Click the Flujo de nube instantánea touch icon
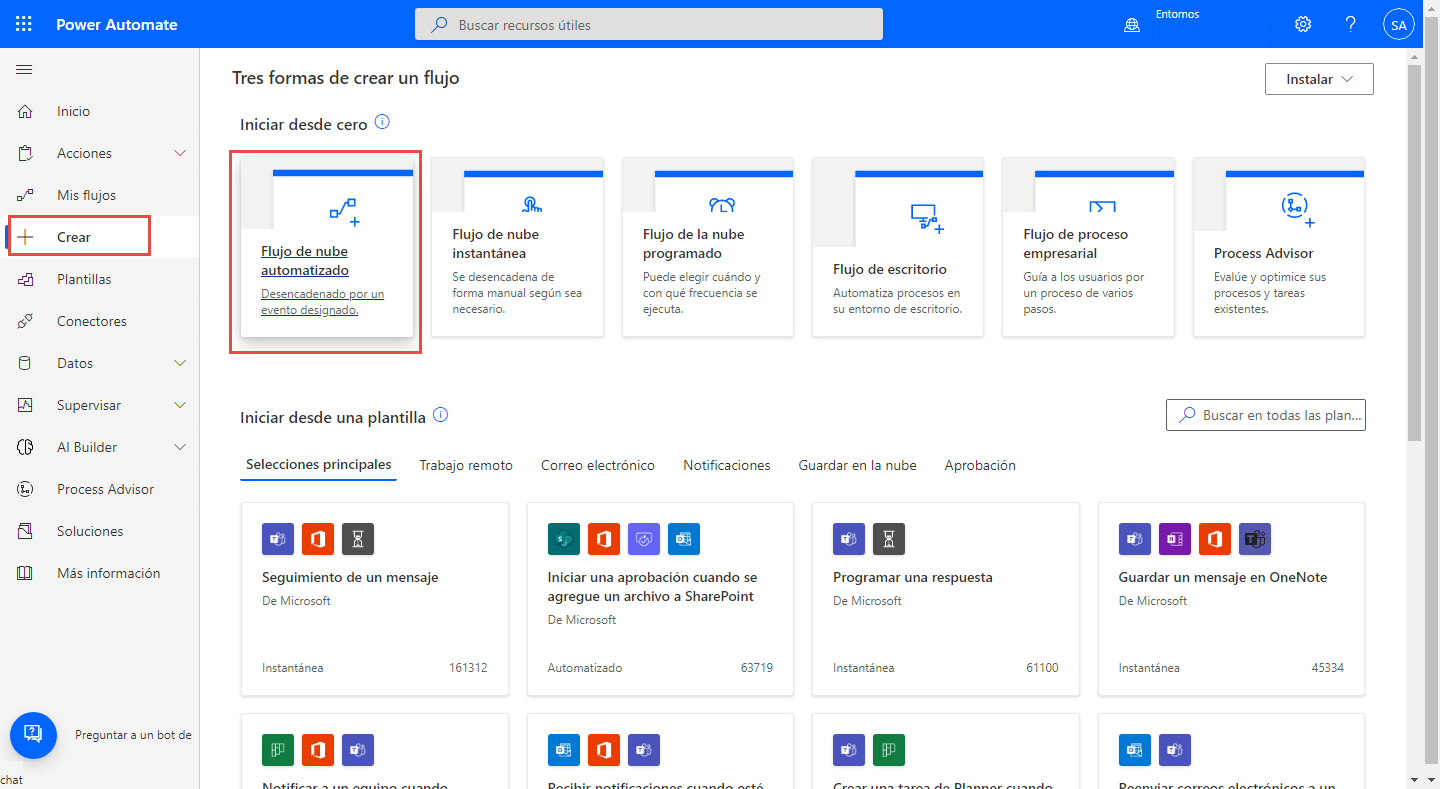 pos(532,204)
